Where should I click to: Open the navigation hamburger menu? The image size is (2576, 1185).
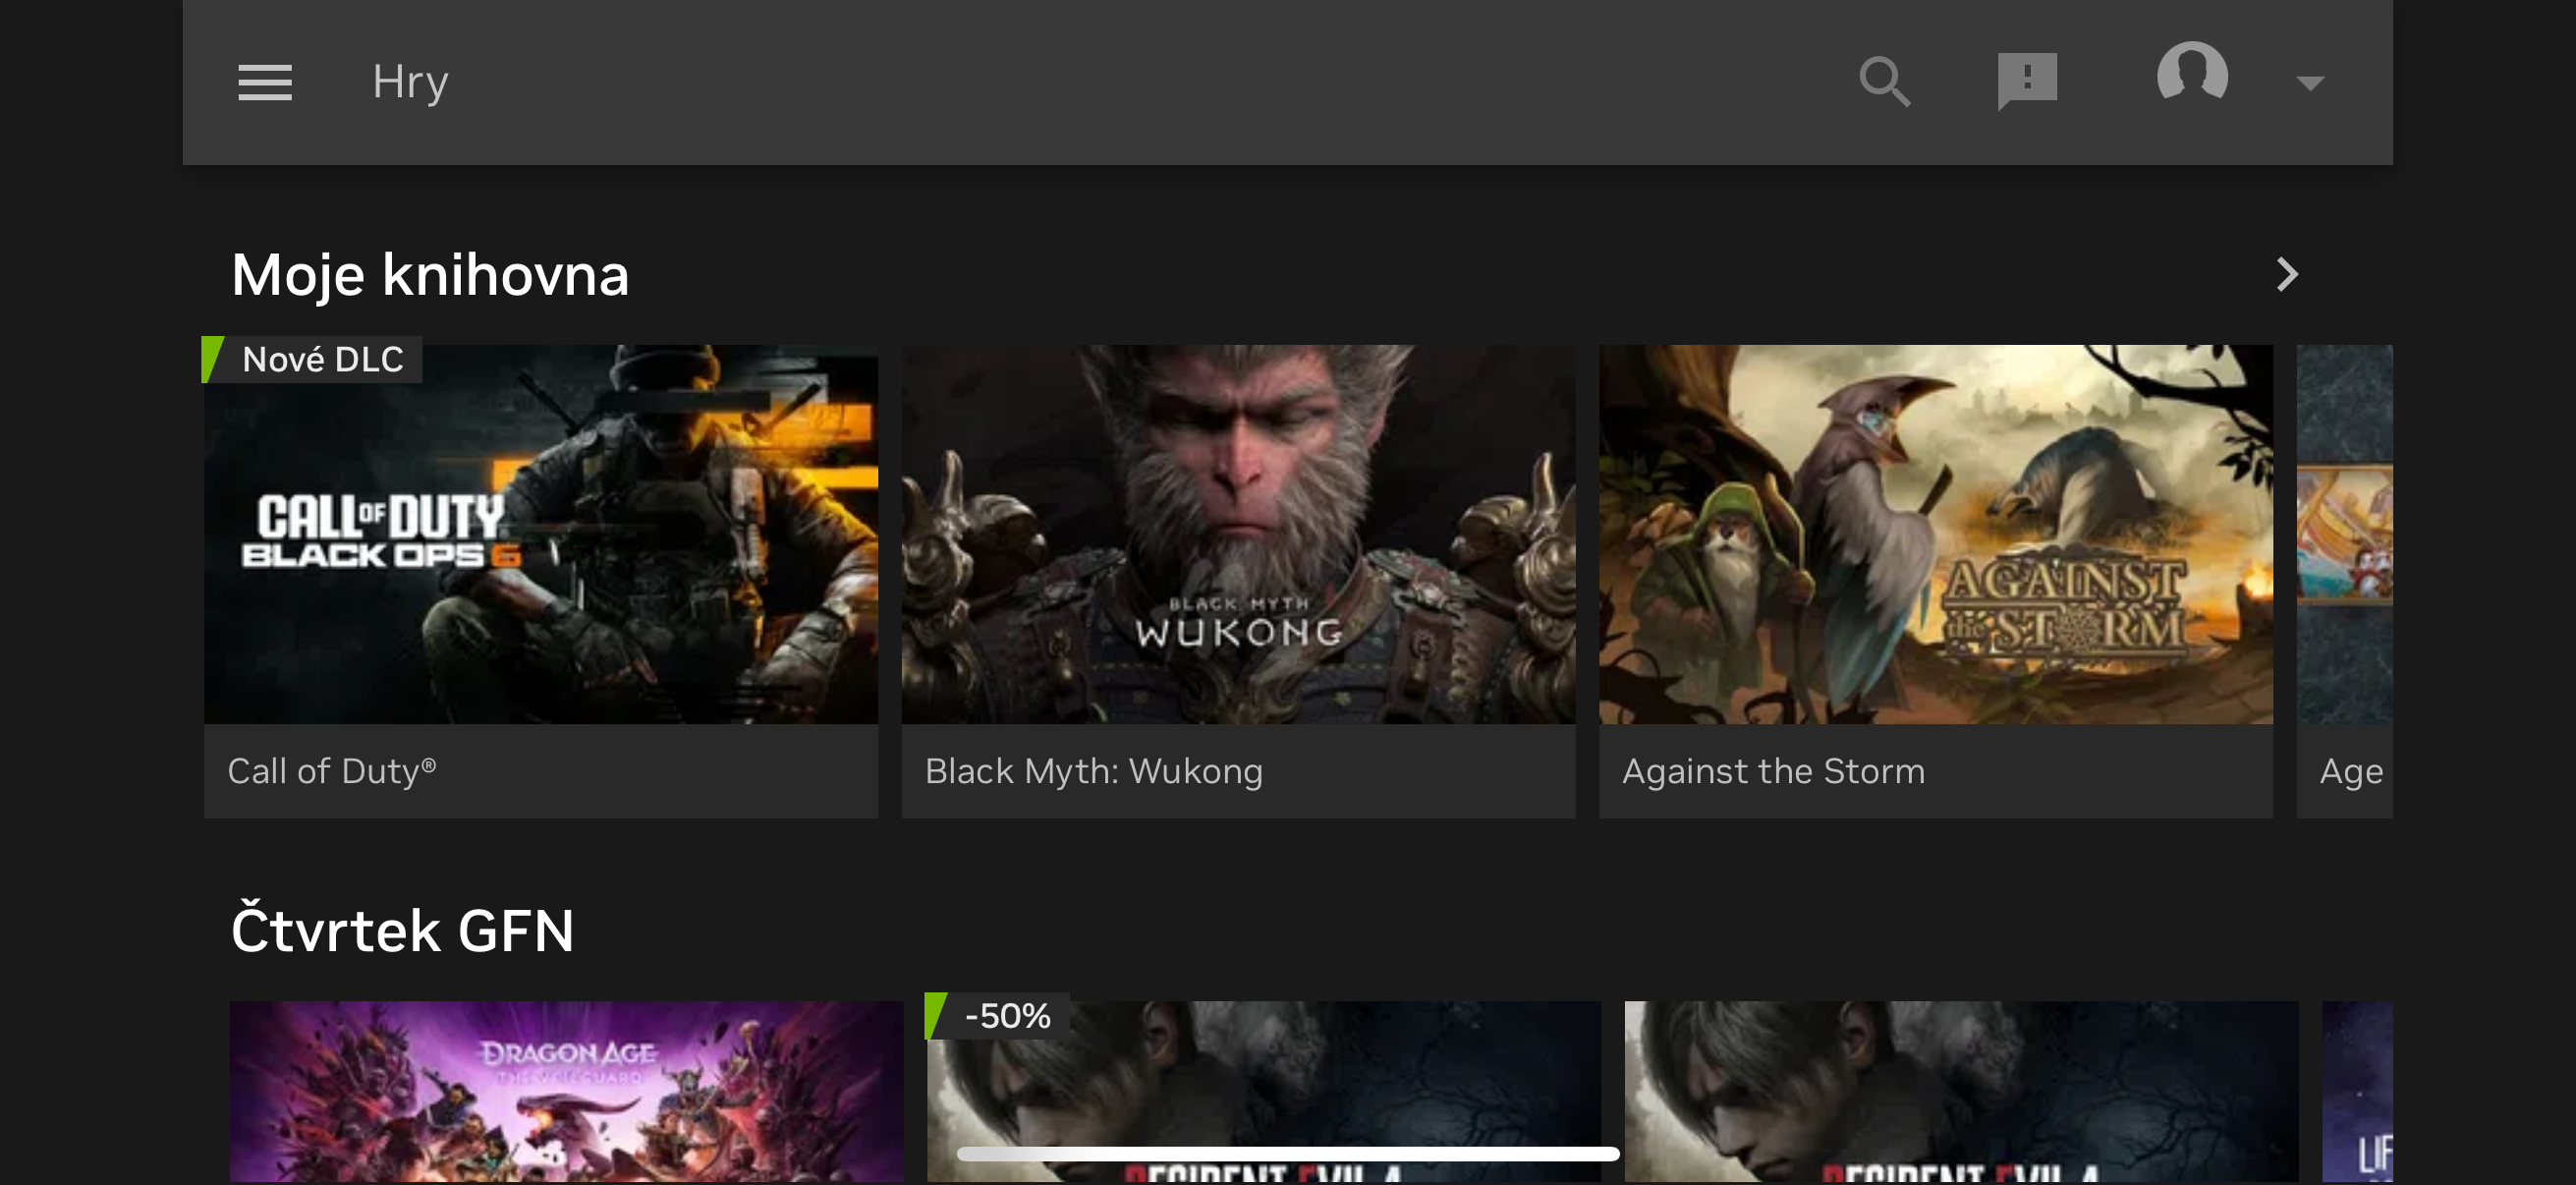point(264,82)
